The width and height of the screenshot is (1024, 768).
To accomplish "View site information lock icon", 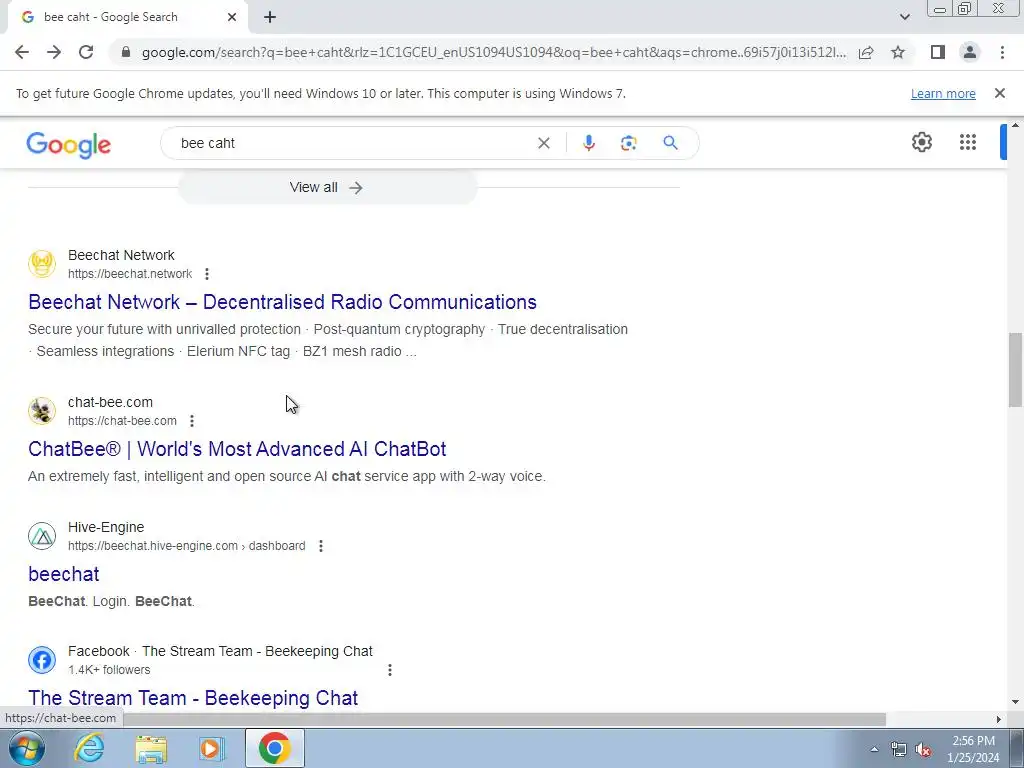I will click(x=126, y=52).
